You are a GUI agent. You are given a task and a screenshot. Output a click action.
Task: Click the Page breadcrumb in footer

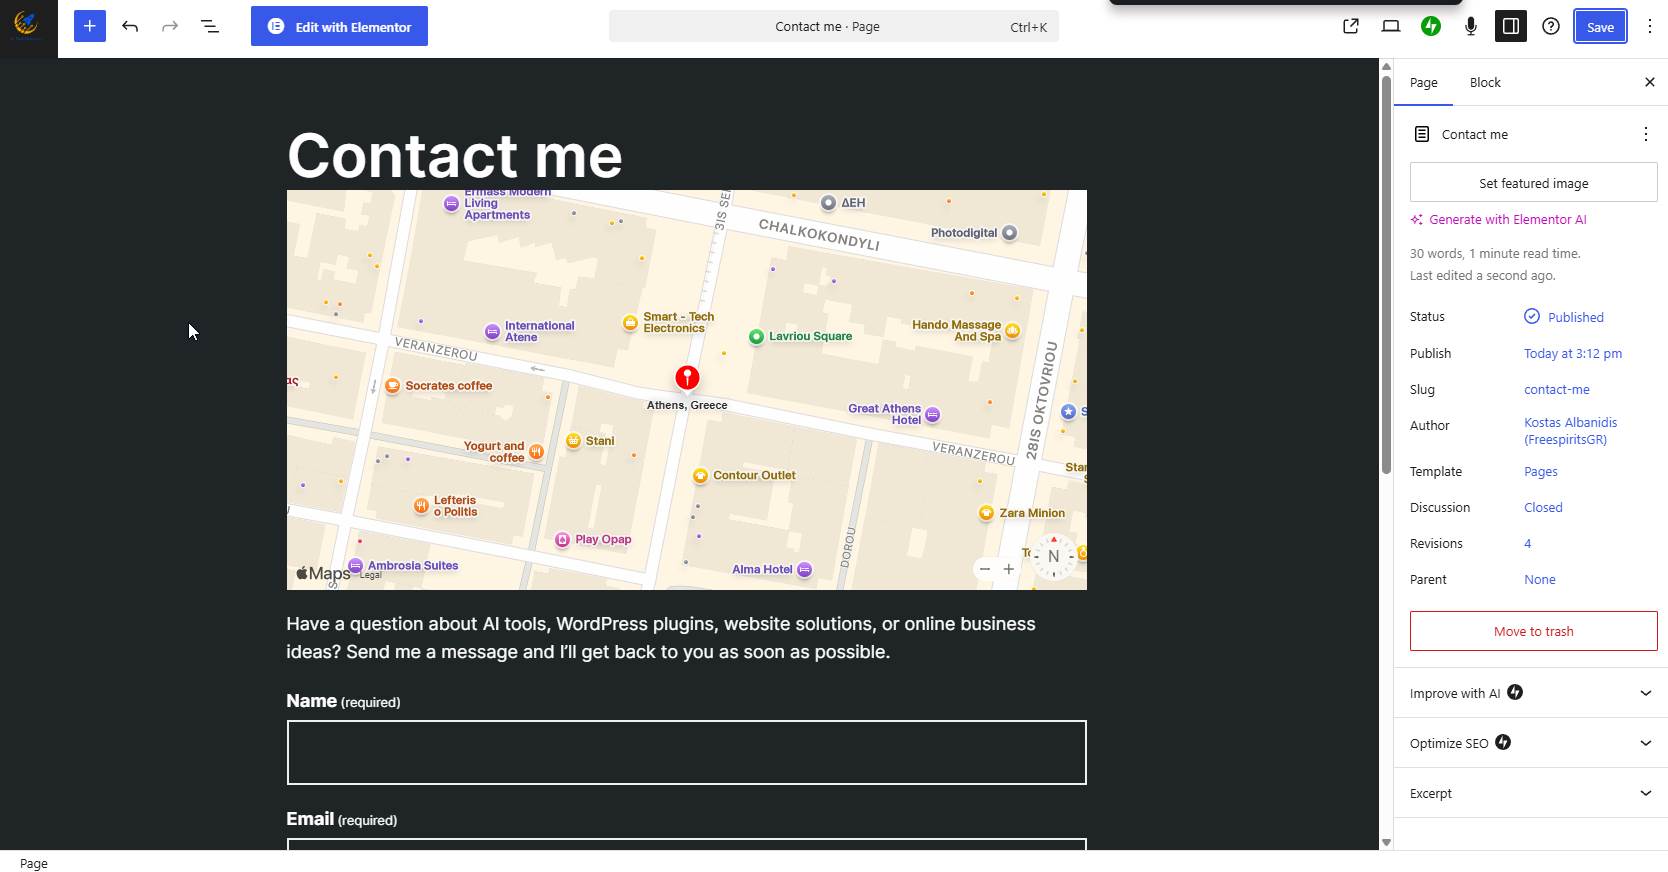tap(34, 863)
